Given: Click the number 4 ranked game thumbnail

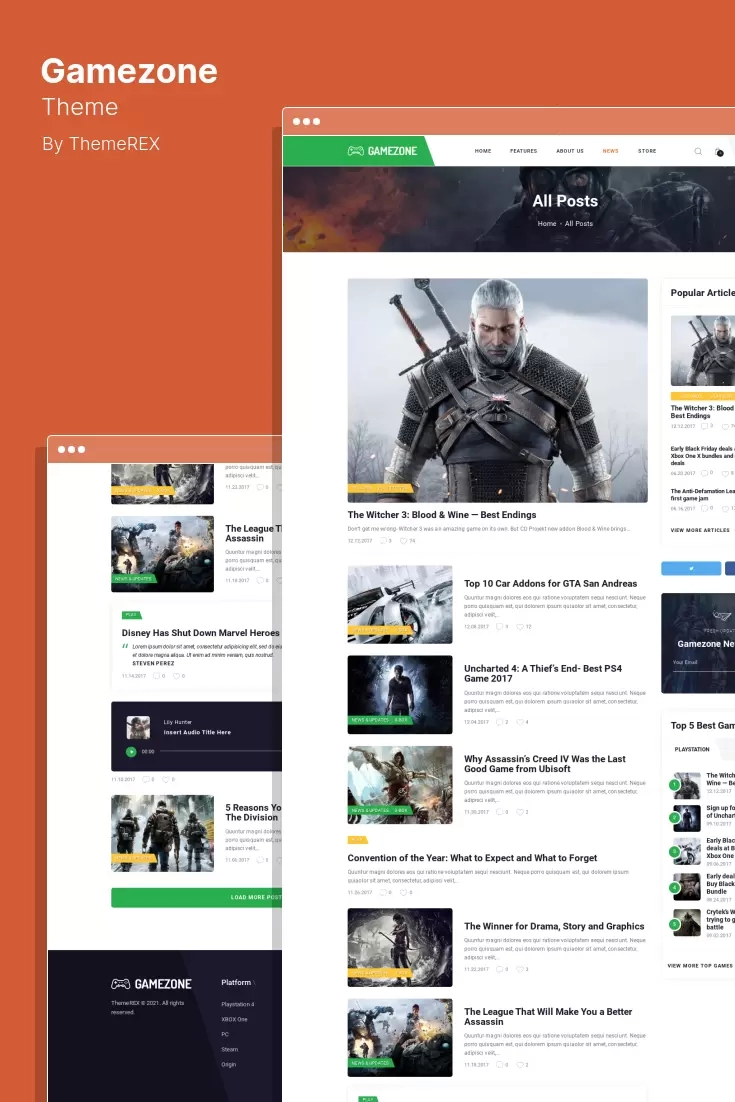Looking at the screenshot, I should click(x=687, y=887).
